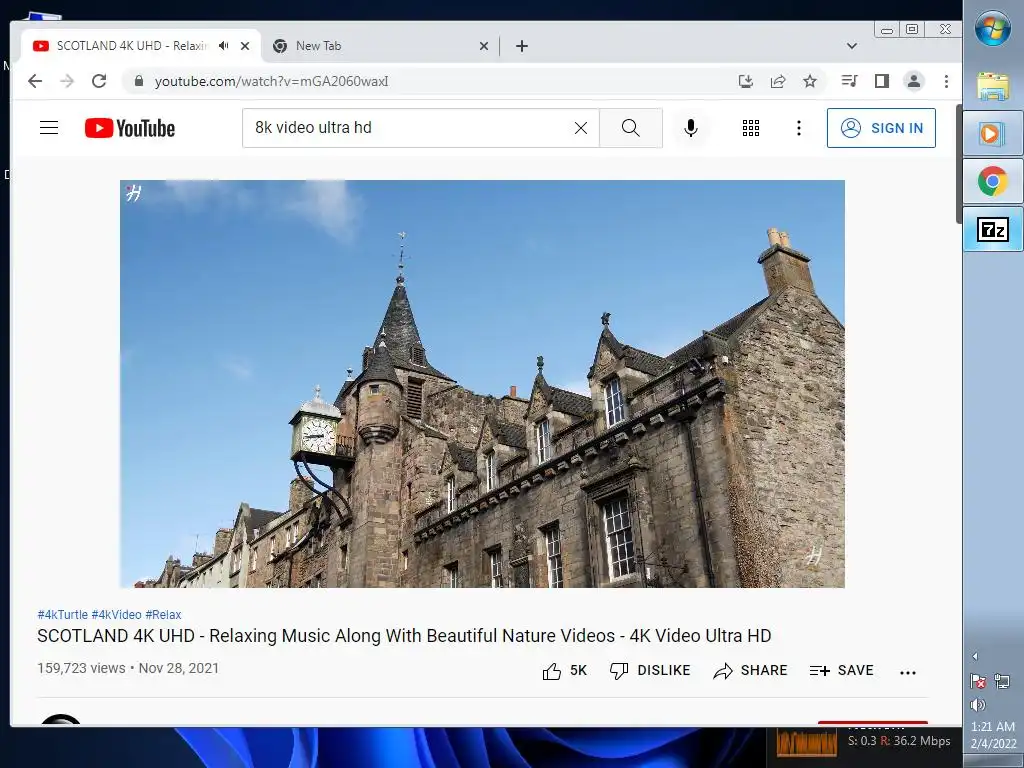Screen dimensions: 1024x768
Task: Open Action Center flag icon
Action: coord(978,681)
